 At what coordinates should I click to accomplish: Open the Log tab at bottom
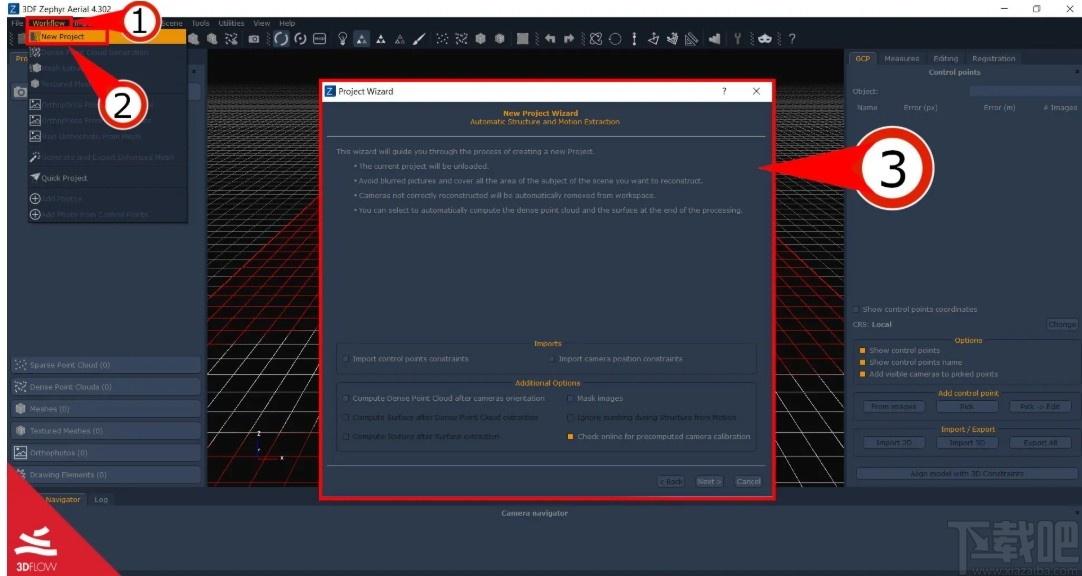click(x=101, y=499)
